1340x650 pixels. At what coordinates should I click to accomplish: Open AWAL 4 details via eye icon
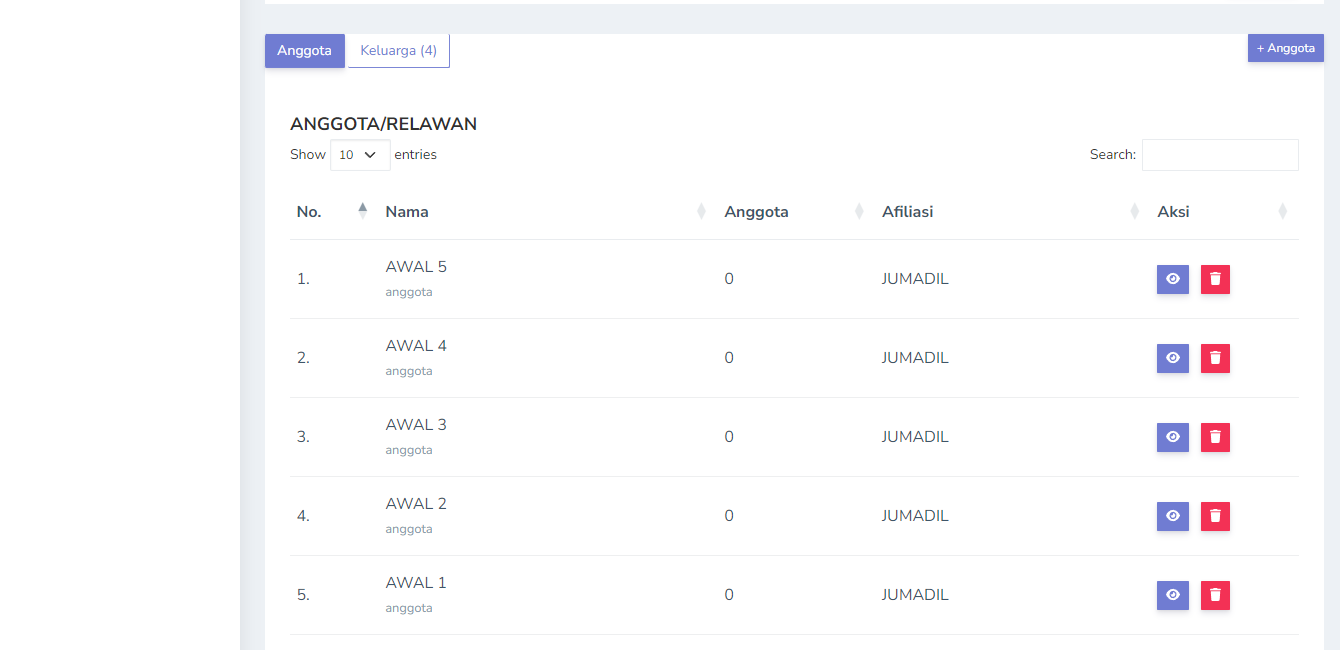[x=1172, y=358]
